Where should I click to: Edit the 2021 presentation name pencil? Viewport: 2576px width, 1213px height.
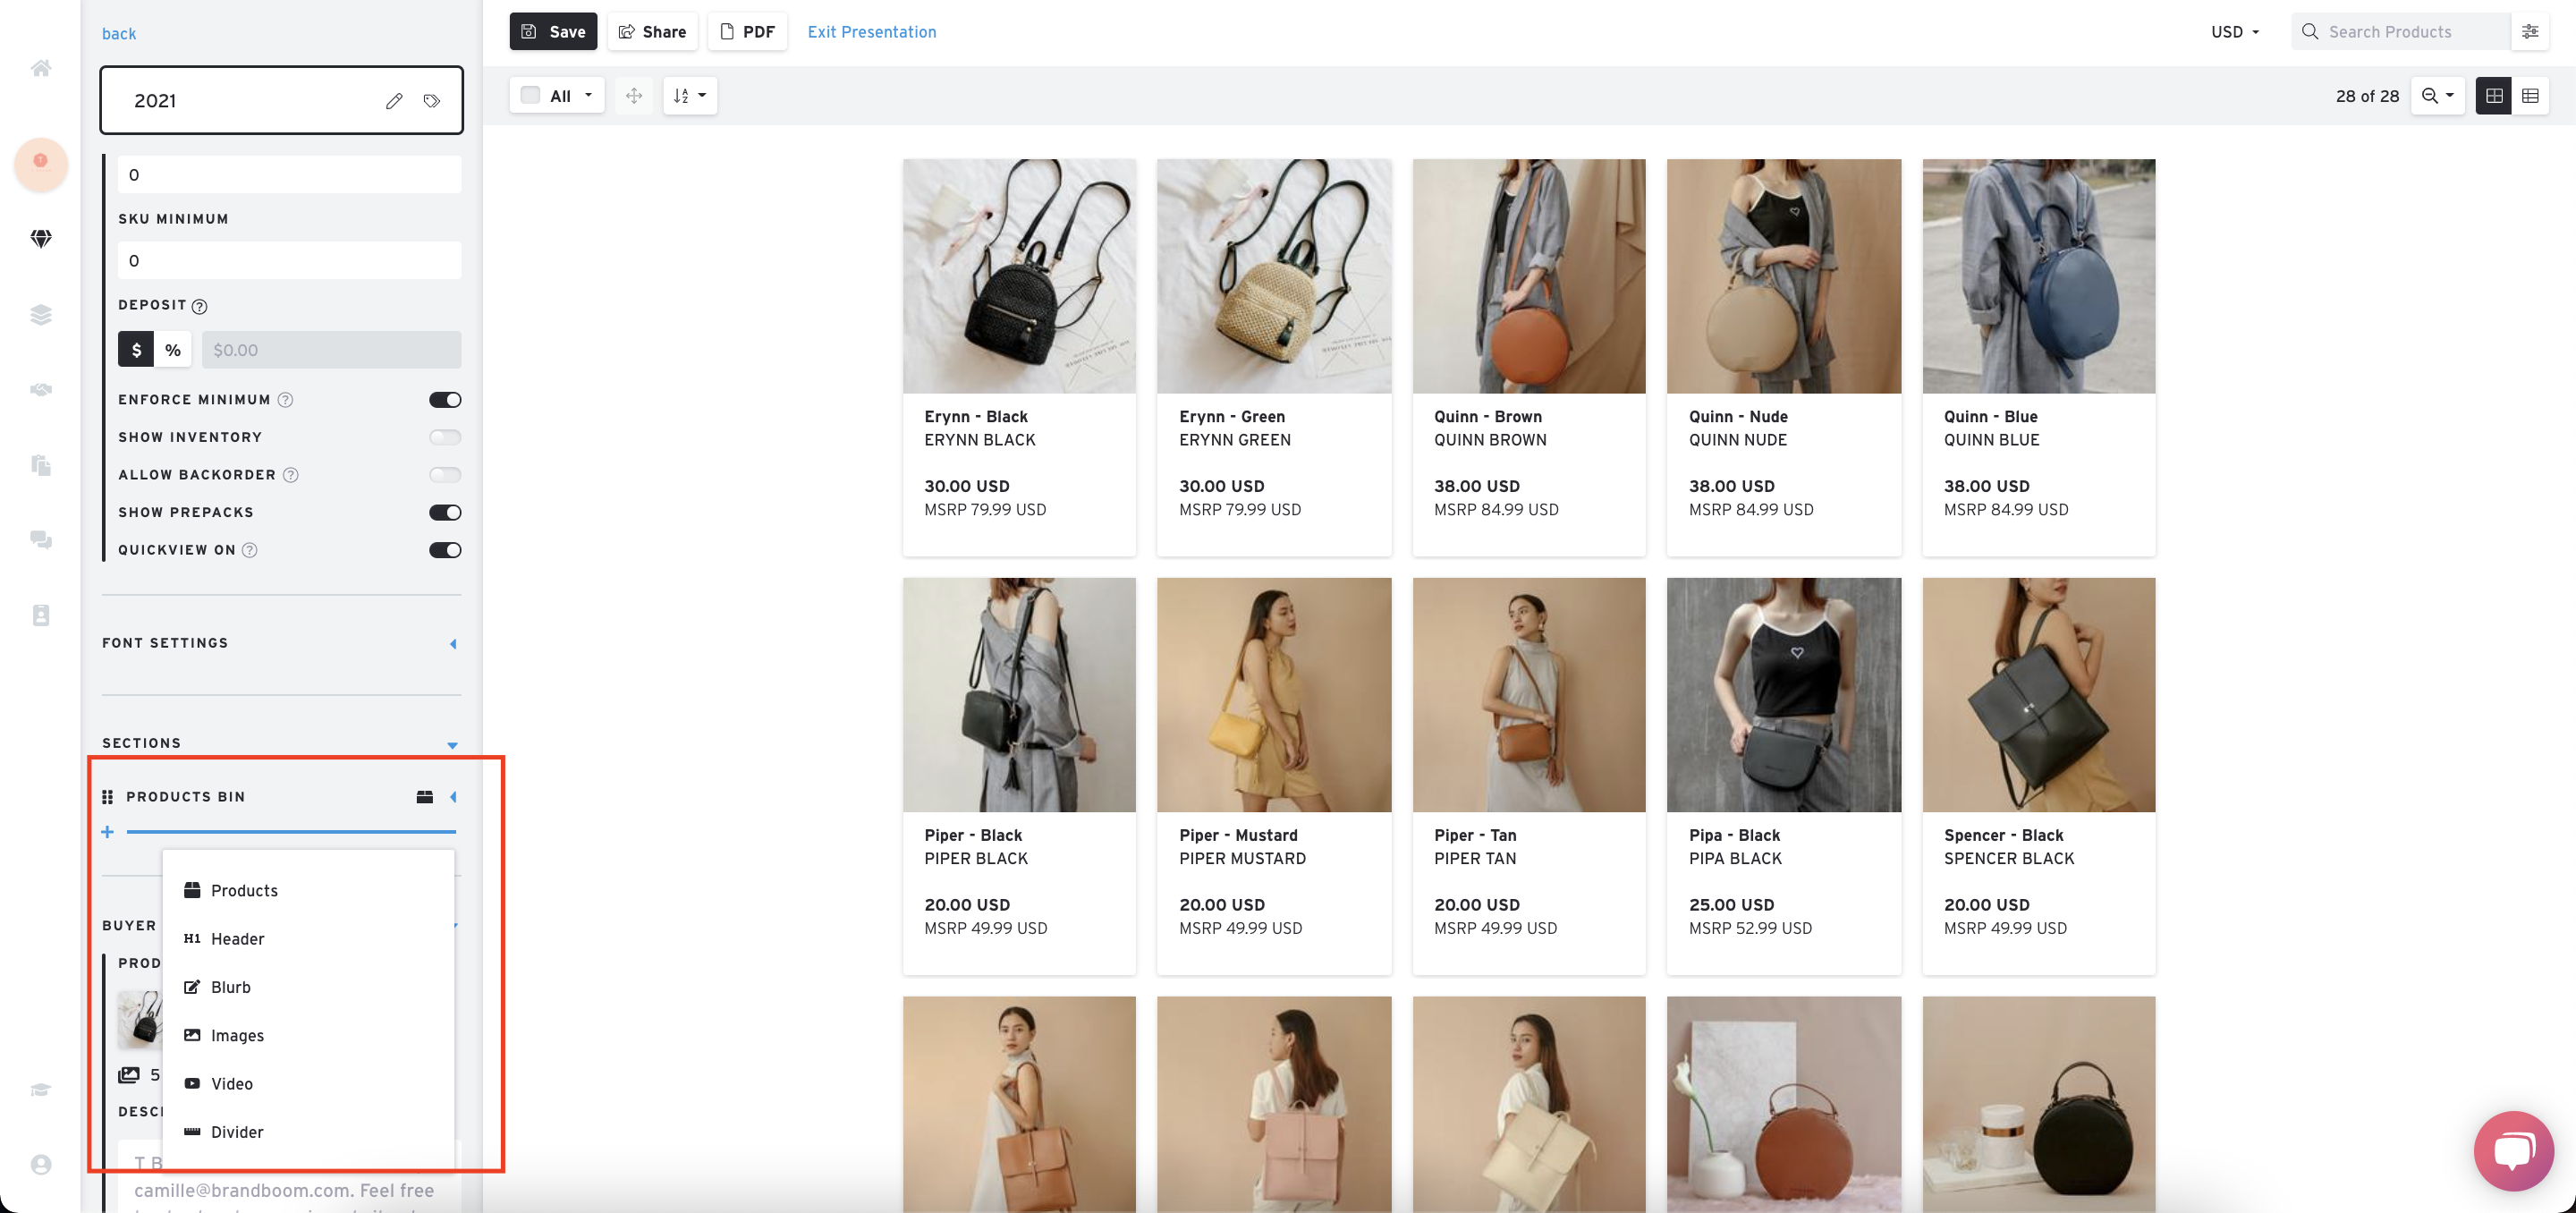[394, 100]
